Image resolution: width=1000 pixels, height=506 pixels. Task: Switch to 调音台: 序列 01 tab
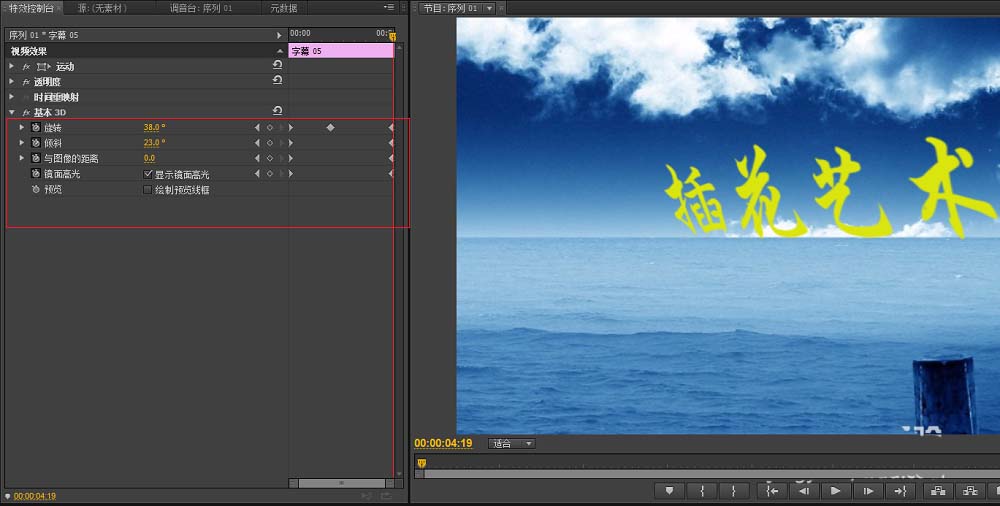click(201, 8)
